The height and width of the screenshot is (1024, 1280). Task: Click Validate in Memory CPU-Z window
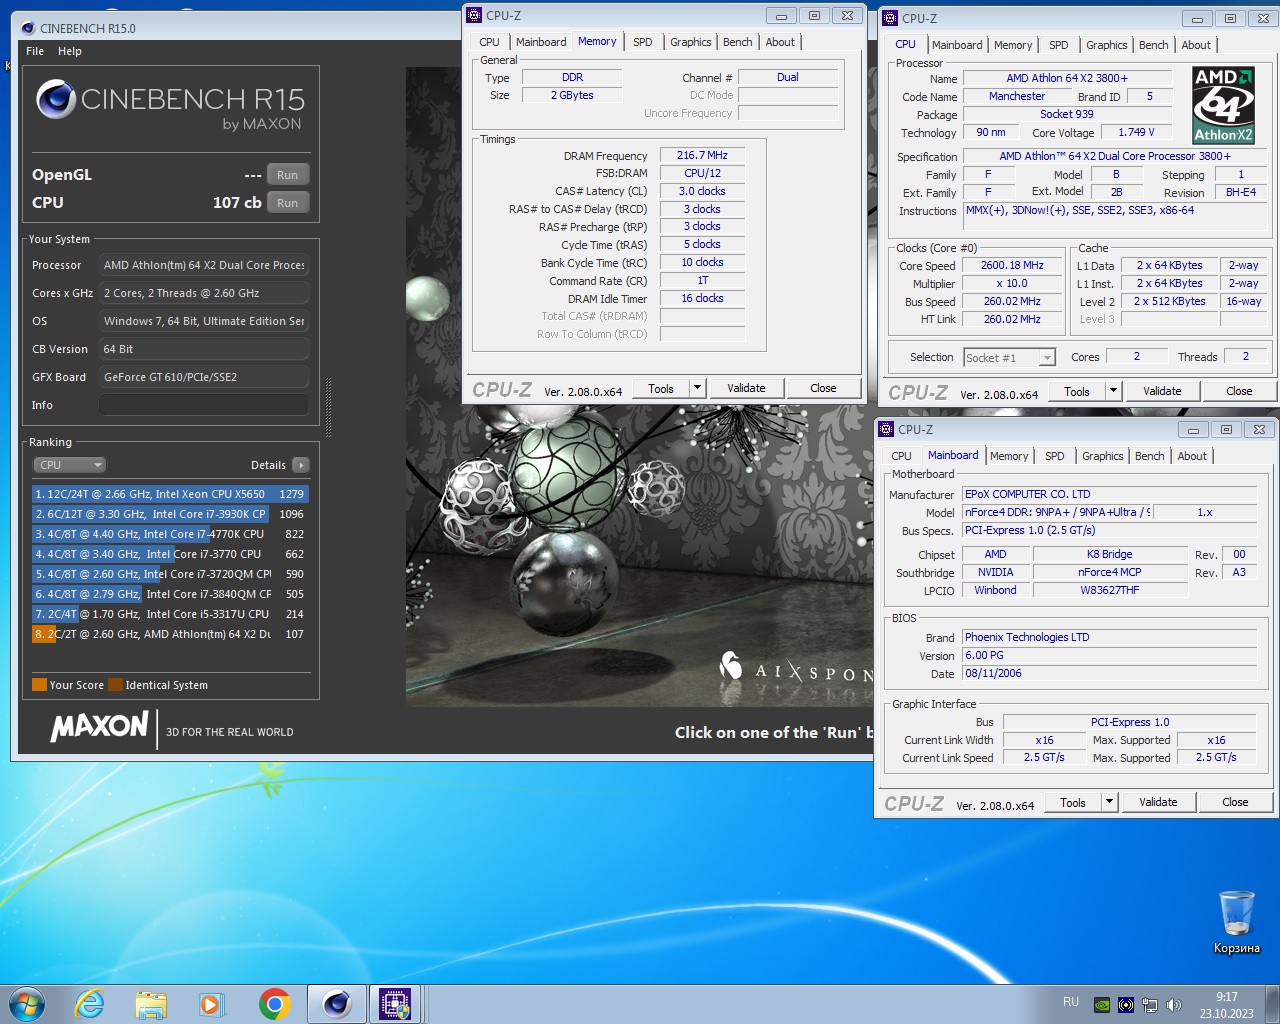point(746,388)
